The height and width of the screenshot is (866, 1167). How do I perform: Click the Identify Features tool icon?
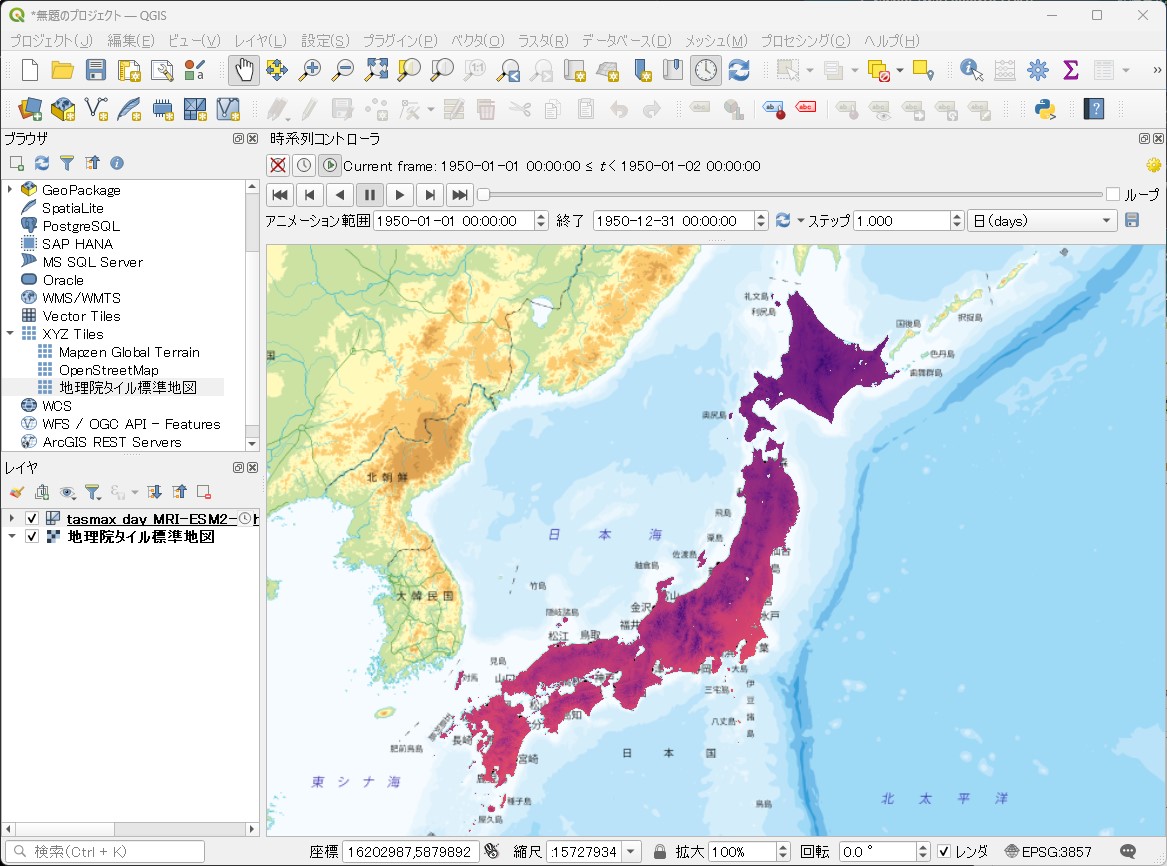[971, 71]
